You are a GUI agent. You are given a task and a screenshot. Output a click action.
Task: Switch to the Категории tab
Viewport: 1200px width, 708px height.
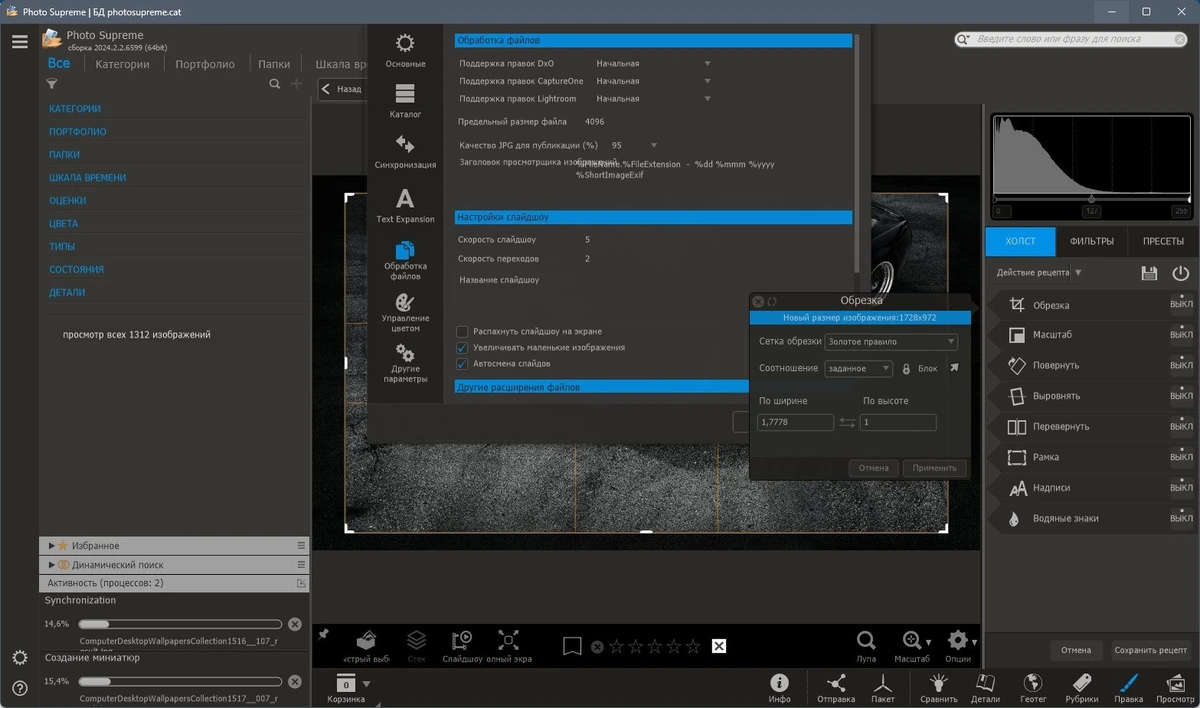coord(123,64)
